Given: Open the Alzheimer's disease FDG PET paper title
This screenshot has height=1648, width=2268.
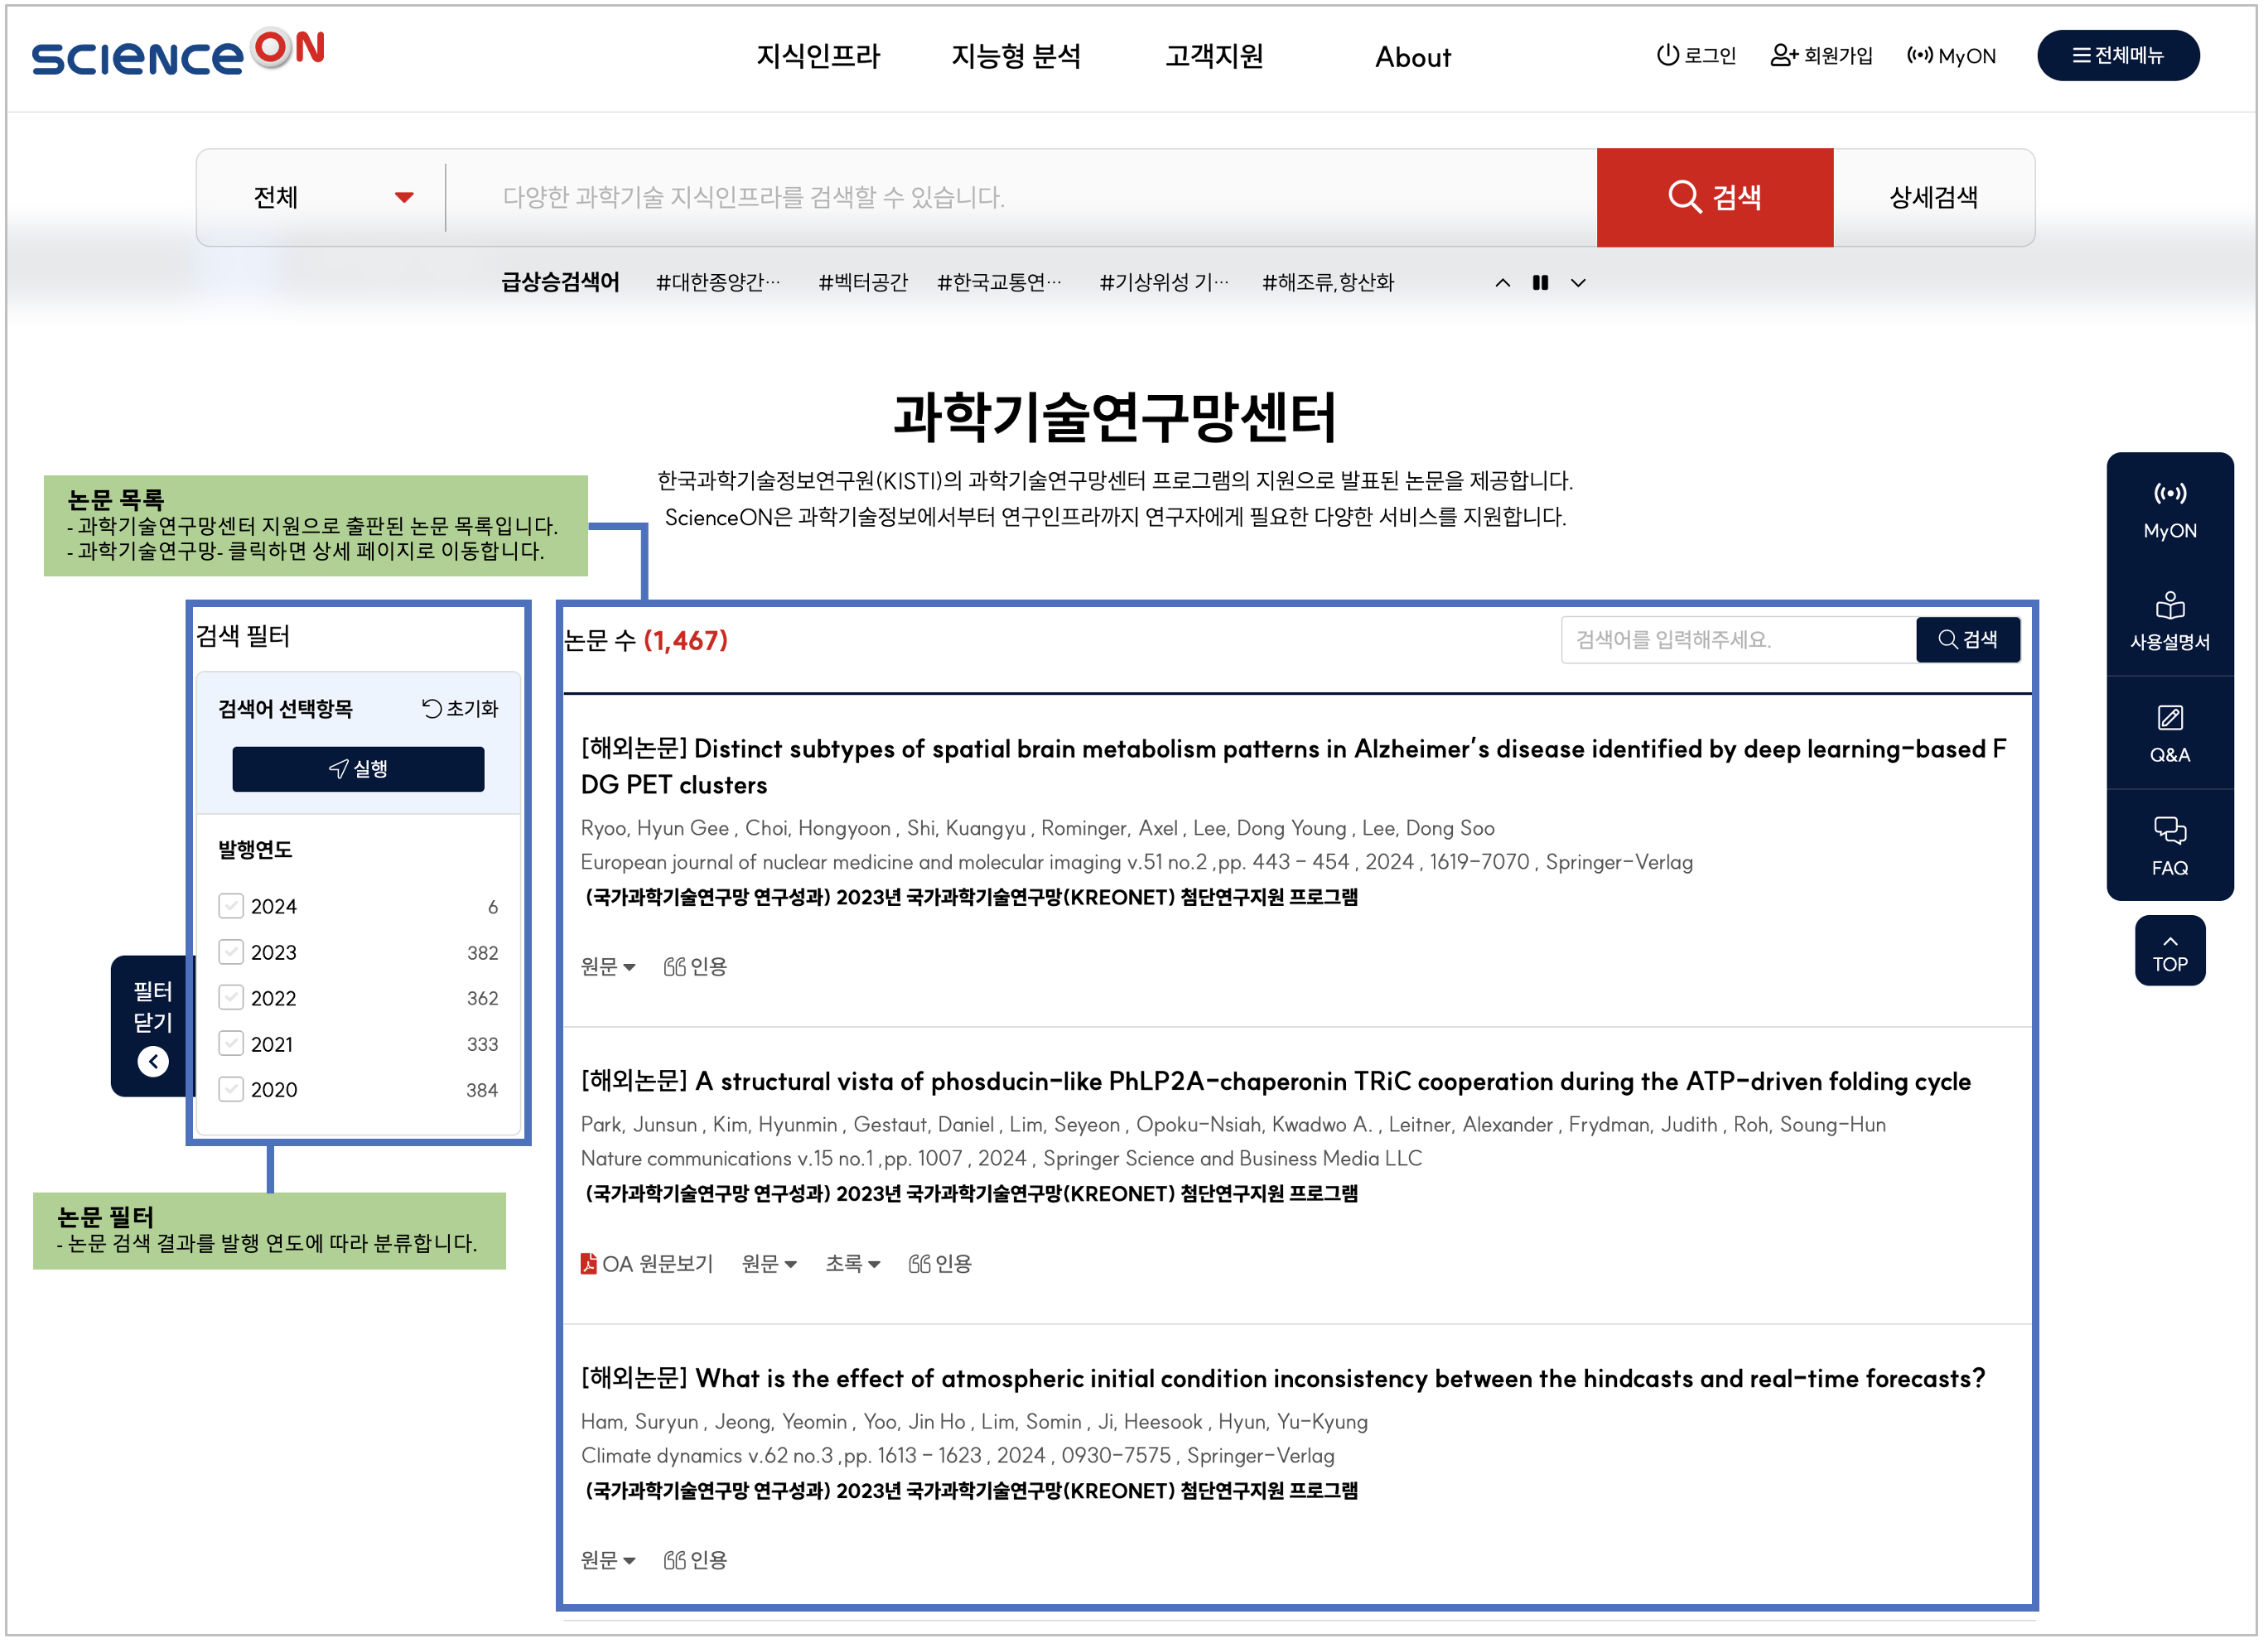Looking at the screenshot, I should click(x=1294, y=768).
